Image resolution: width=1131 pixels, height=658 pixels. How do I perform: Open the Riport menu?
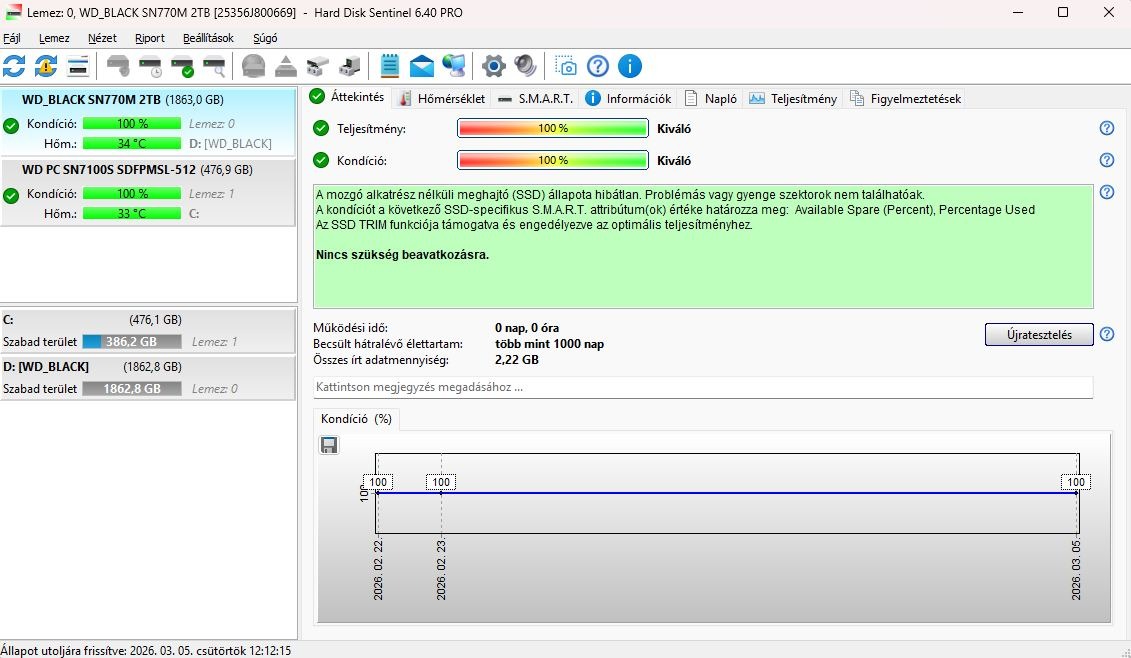(149, 38)
